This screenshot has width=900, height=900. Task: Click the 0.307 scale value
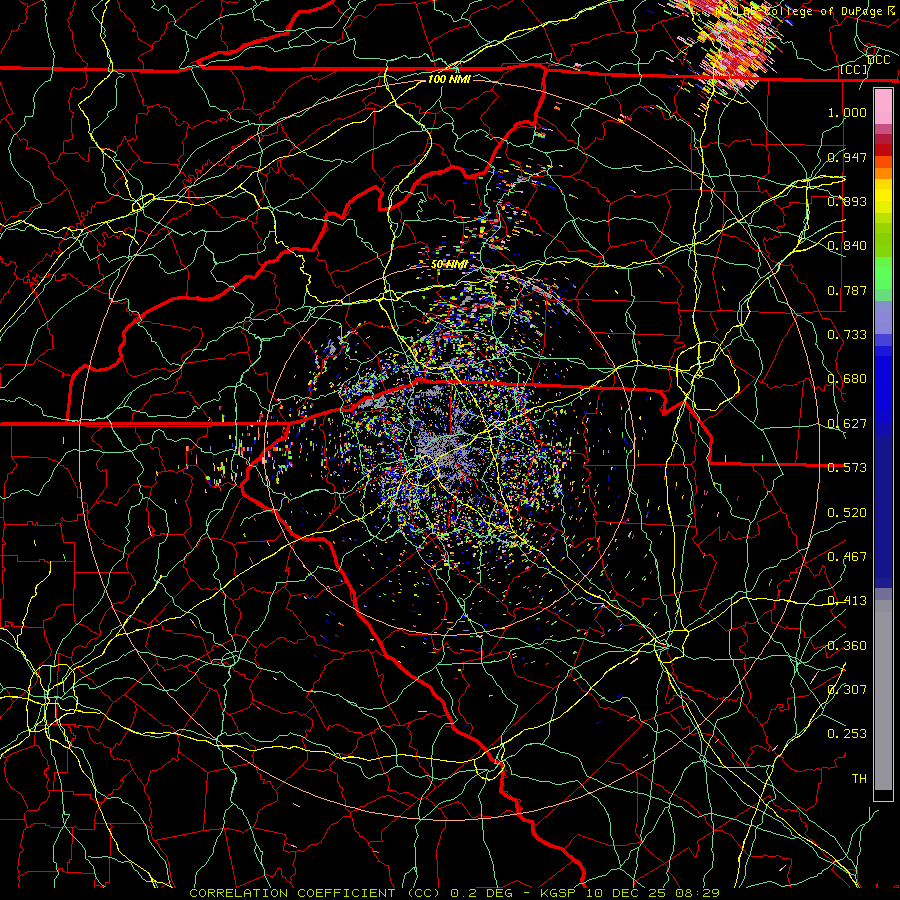(x=847, y=690)
